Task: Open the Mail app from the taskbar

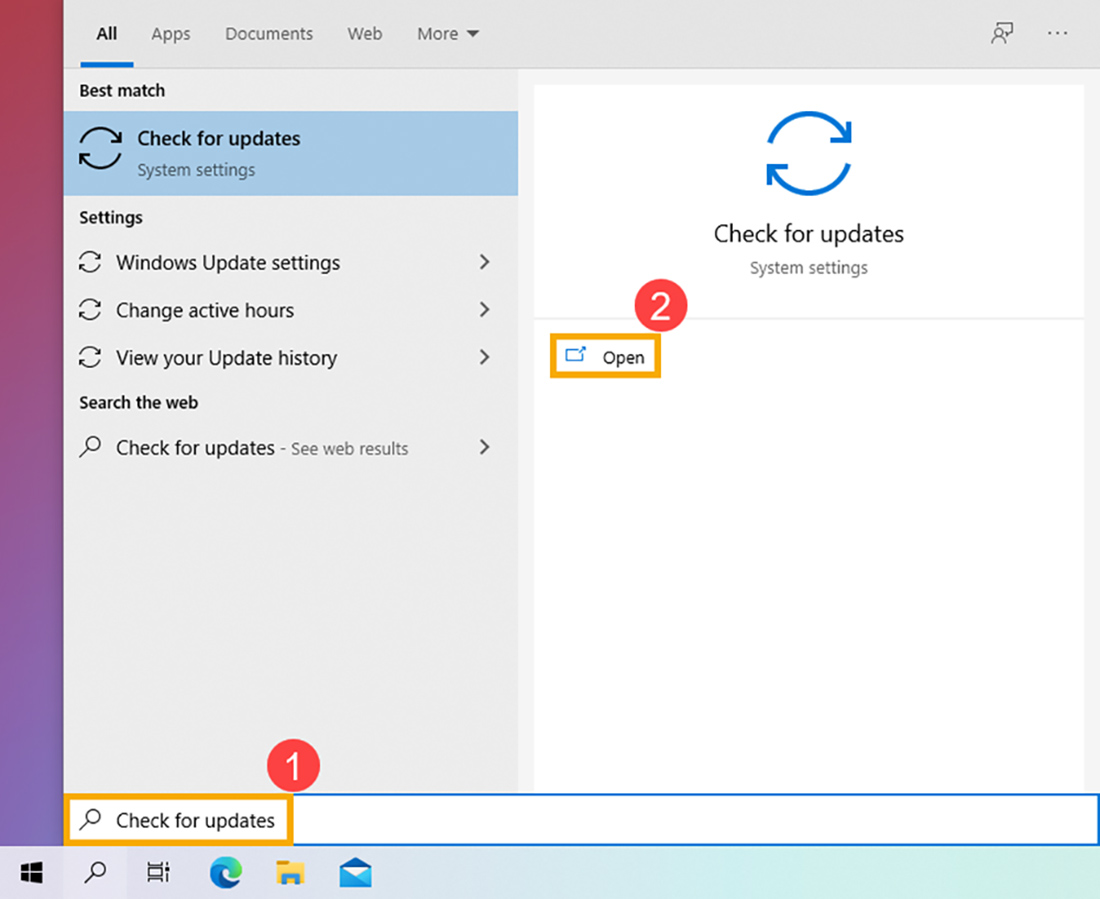Action: (x=355, y=872)
